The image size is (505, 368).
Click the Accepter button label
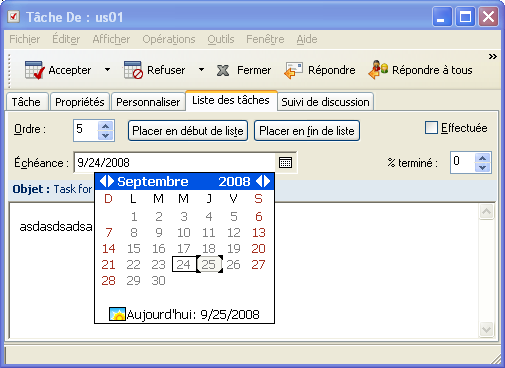[70, 70]
